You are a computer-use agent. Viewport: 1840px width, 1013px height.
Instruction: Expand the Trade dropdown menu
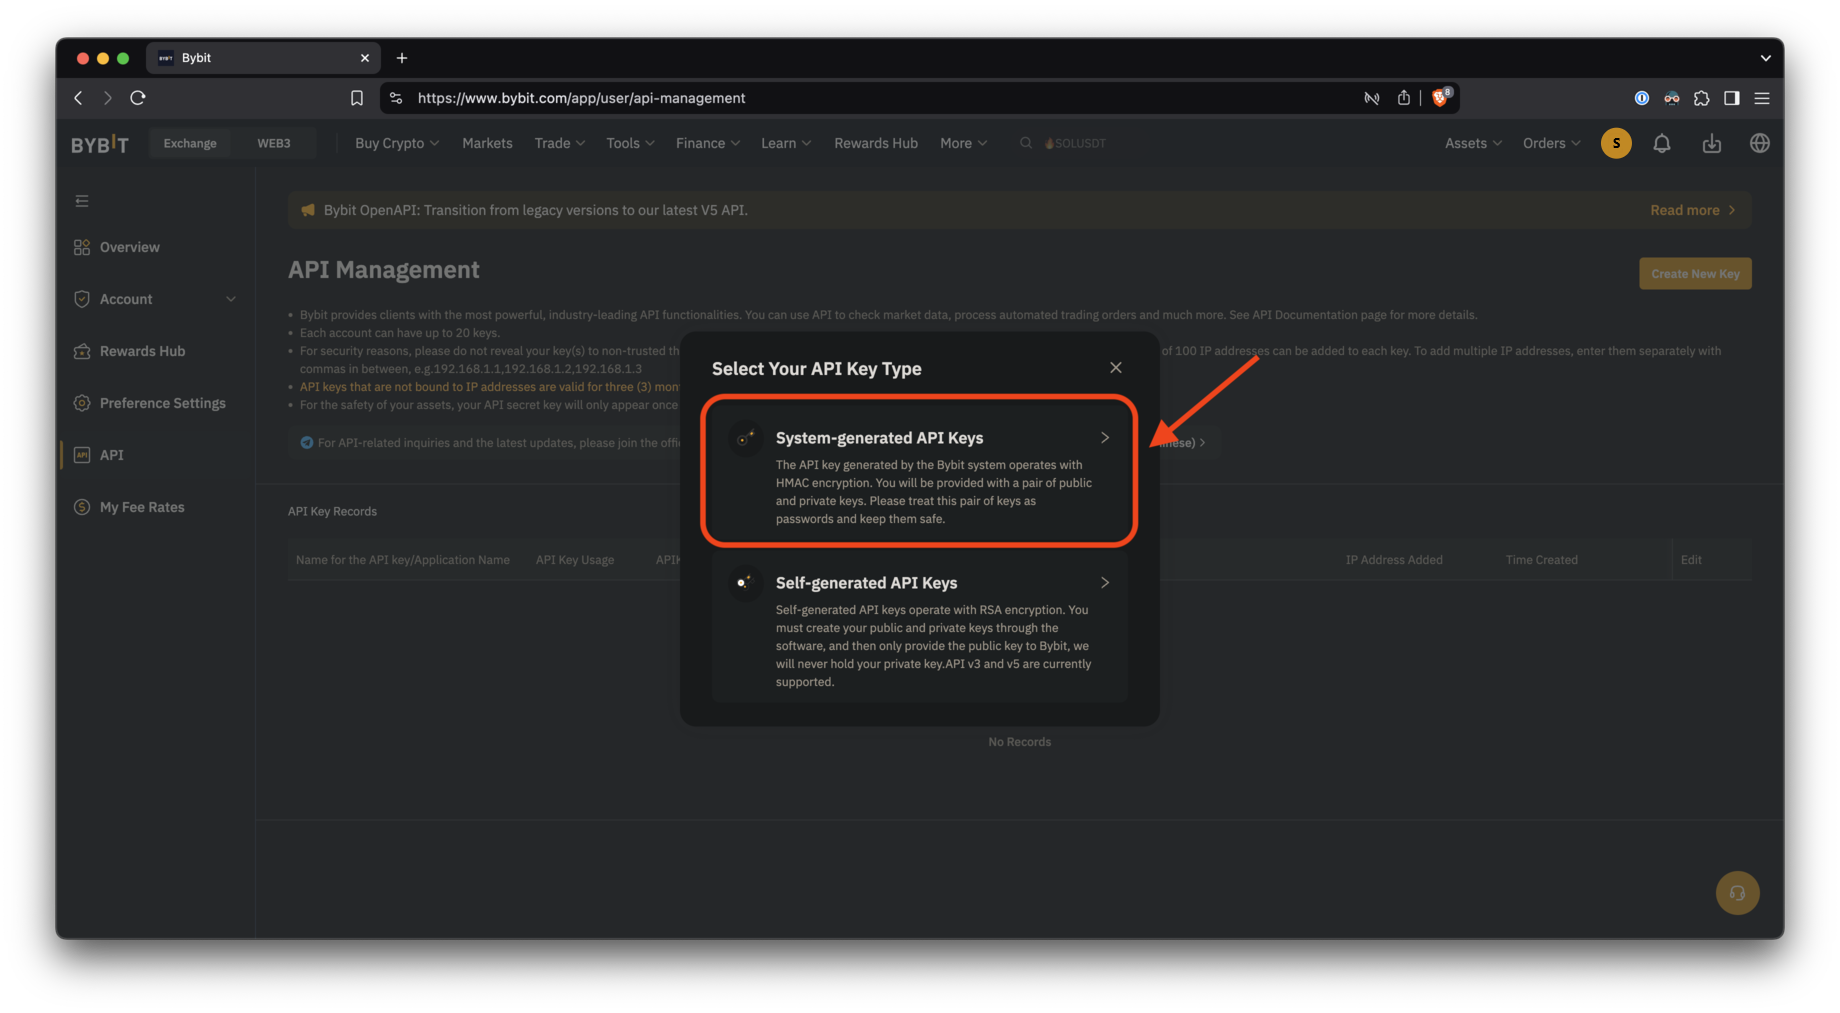[x=559, y=144]
